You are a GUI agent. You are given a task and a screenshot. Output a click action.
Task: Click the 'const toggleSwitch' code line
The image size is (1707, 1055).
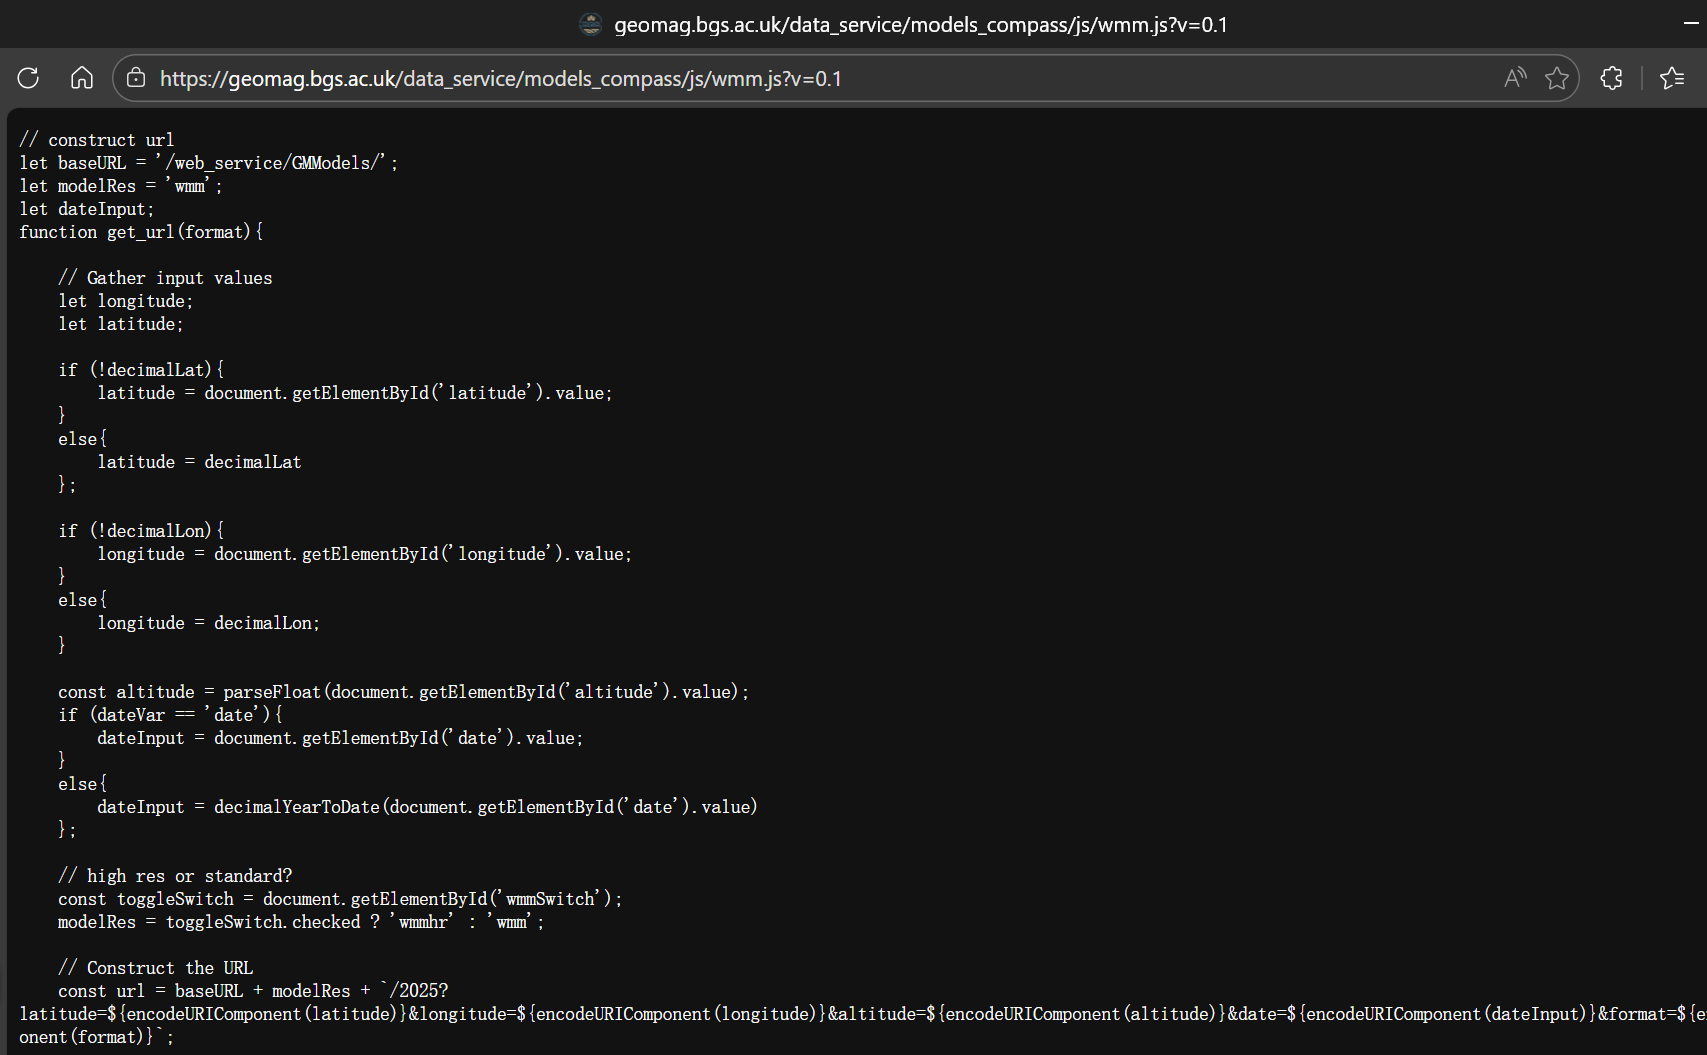pos(340,899)
